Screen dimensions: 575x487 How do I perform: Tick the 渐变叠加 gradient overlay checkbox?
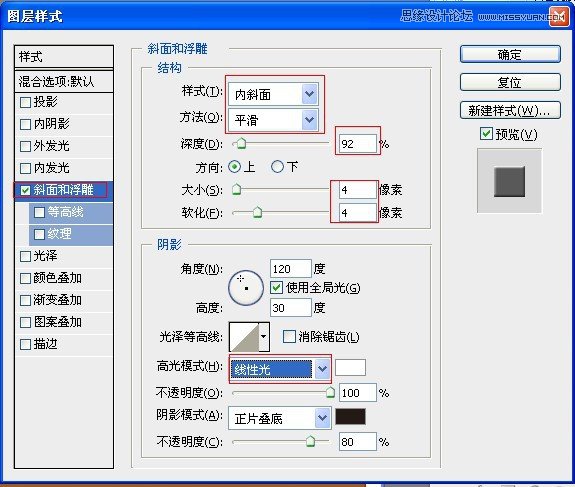(x=25, y=300)
